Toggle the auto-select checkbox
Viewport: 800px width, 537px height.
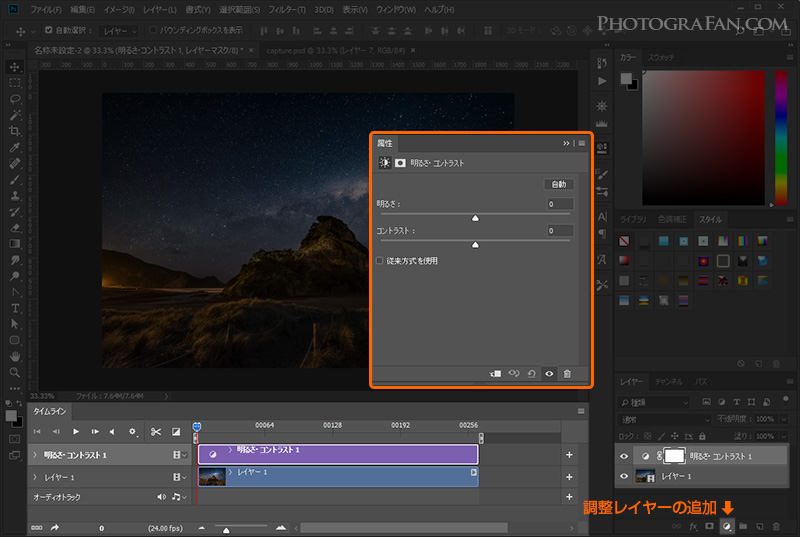click(48, 30)
